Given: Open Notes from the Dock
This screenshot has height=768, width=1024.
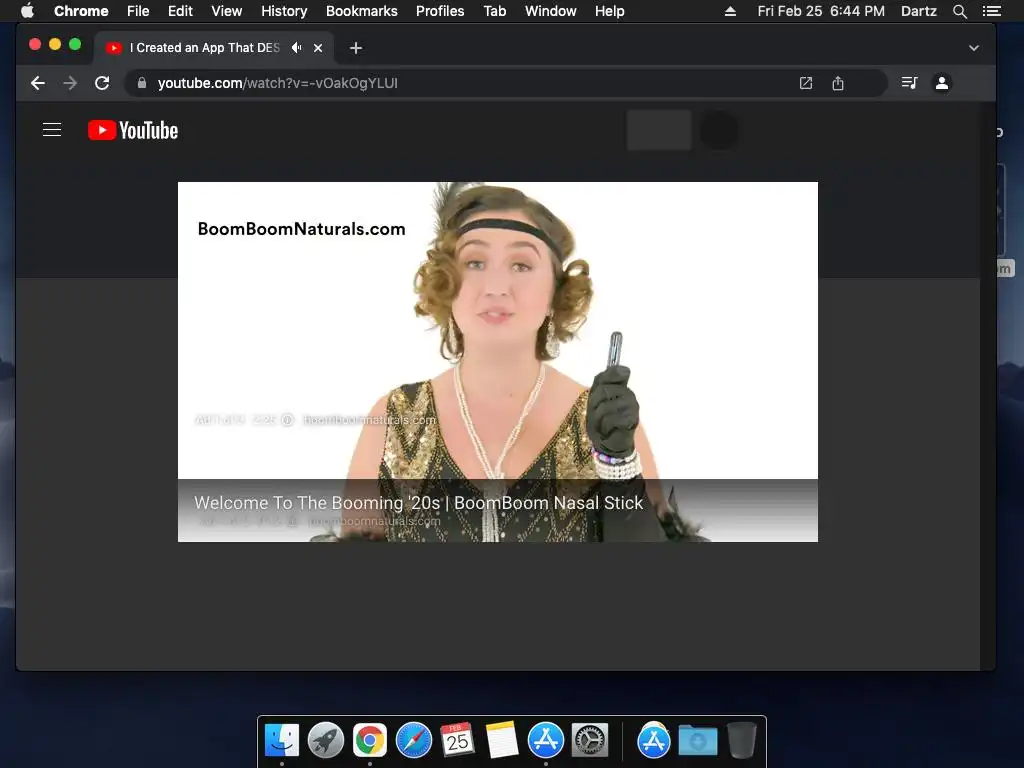Looking at the screenshot, I should [x=502, y=741].
